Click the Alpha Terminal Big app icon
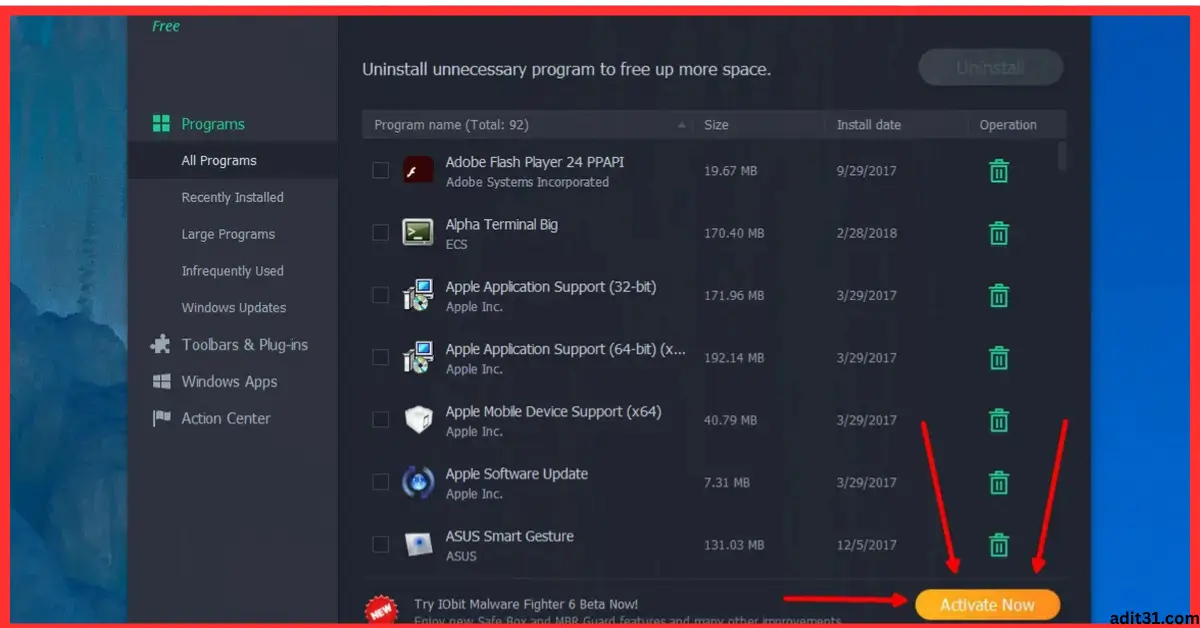Viewport: 1200px width, 628px height. [417, 233]
